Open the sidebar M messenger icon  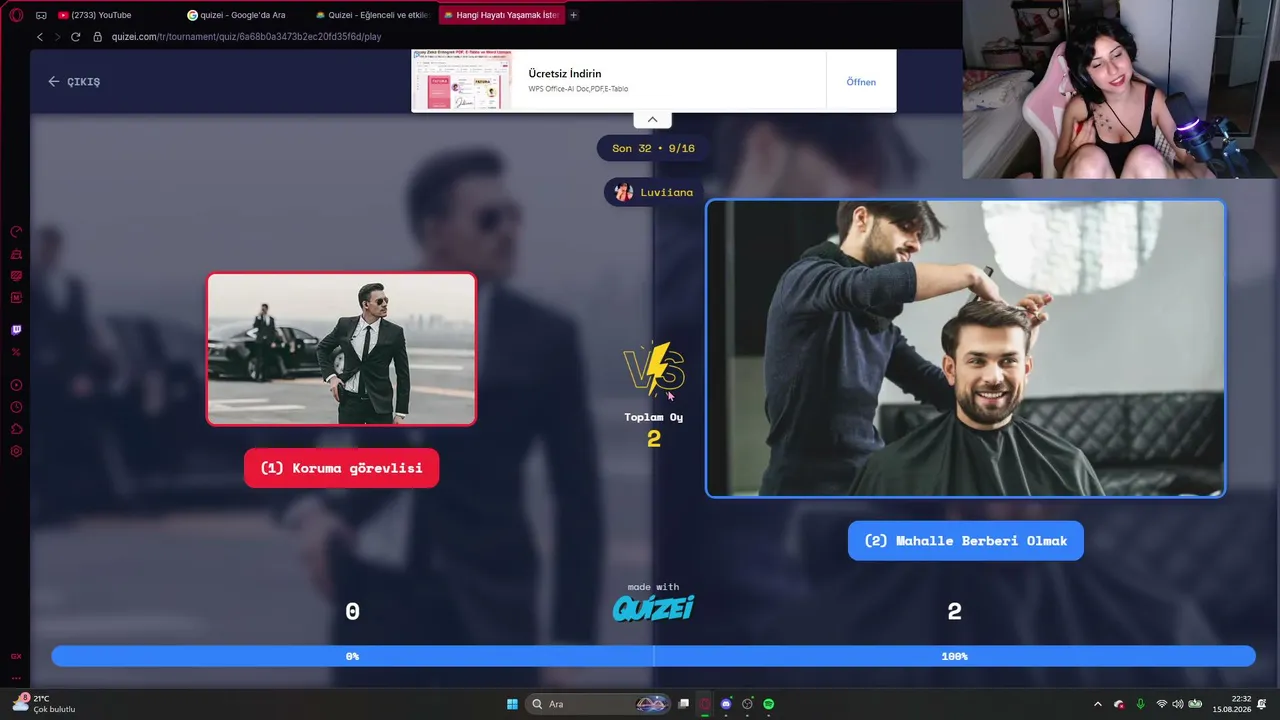coord(16,297)
